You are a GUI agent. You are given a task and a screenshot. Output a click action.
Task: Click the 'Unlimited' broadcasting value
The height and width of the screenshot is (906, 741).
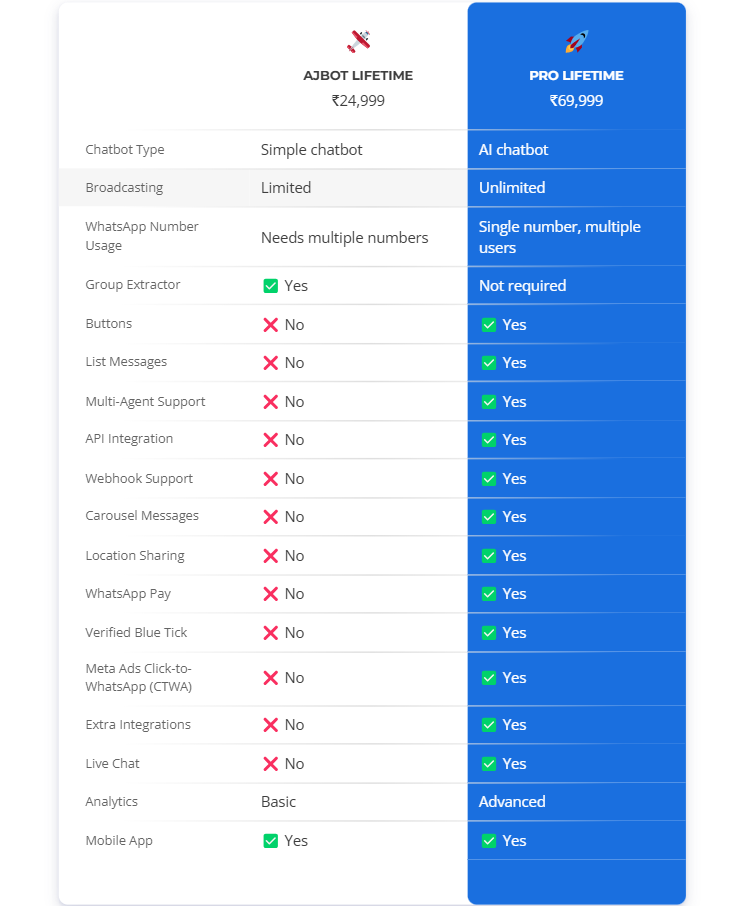point(512,188)
